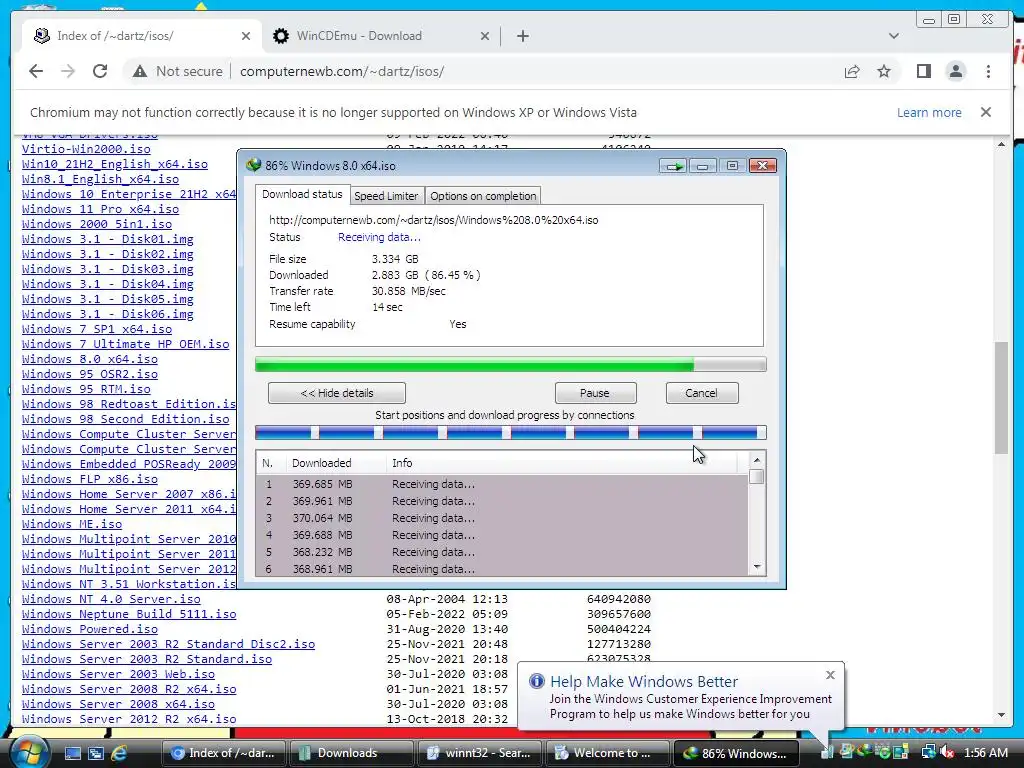Open the profile avatar button
The image size is (1024, 768).
click(x=955, y=71)
